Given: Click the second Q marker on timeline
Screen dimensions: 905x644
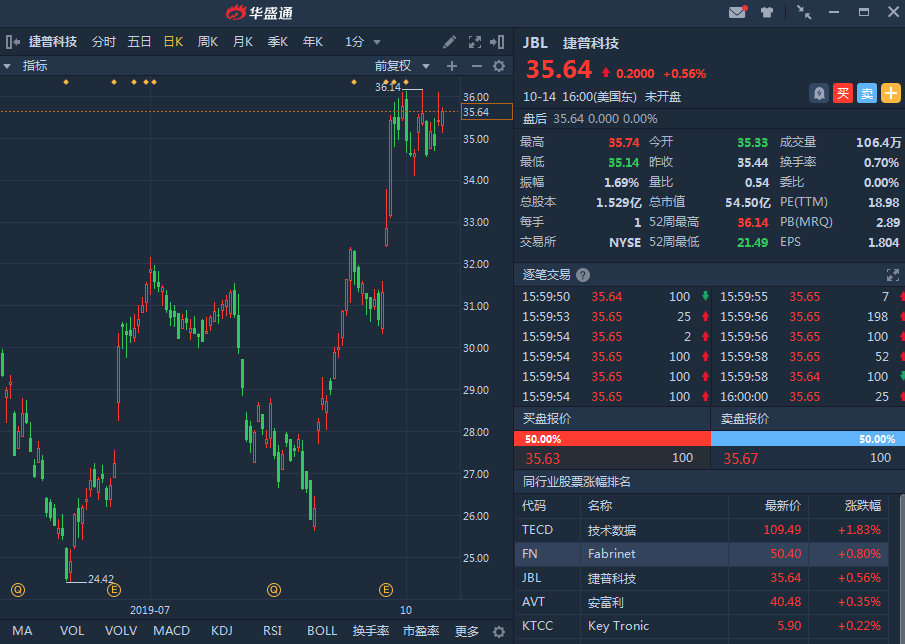Looking at the screenshot, I should click(x=274, y=590).
